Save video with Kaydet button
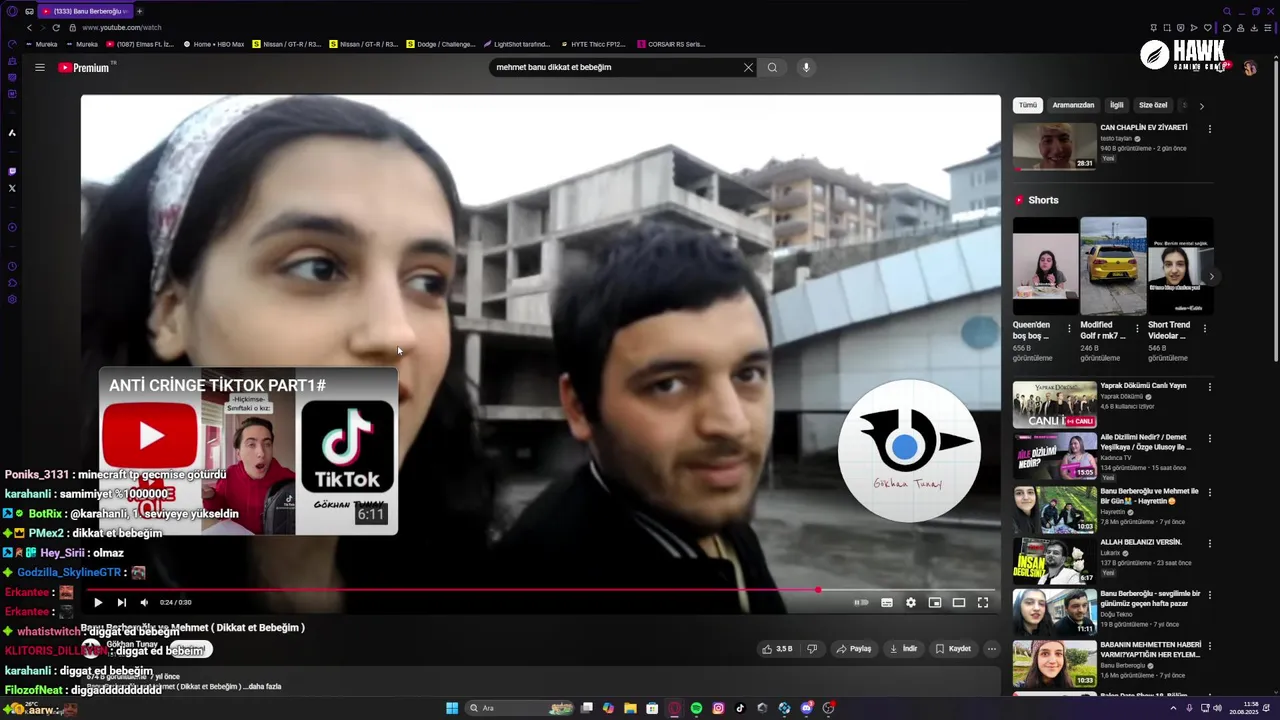The height and width of the screenshot is (720, 1280). pyautogui.click(x=953, y=649)
